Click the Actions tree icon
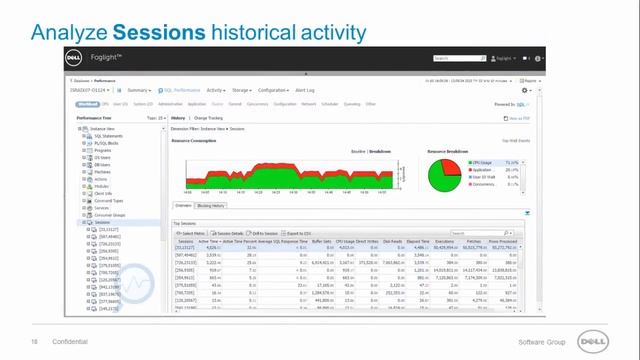The width and height of the screenshot is (640, 360). pyautogui.click(x=89, y=179)
